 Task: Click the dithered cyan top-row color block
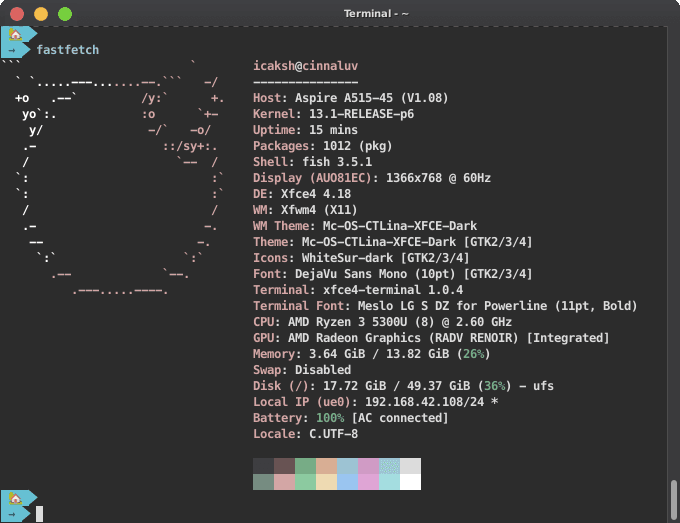click(389, 466)
